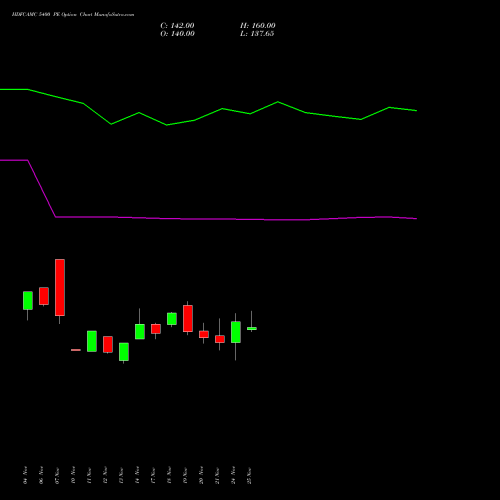The image size is (500, 500).
Task: Click the red candlestick for 17 Nov
Action: [x=156, y=329]
